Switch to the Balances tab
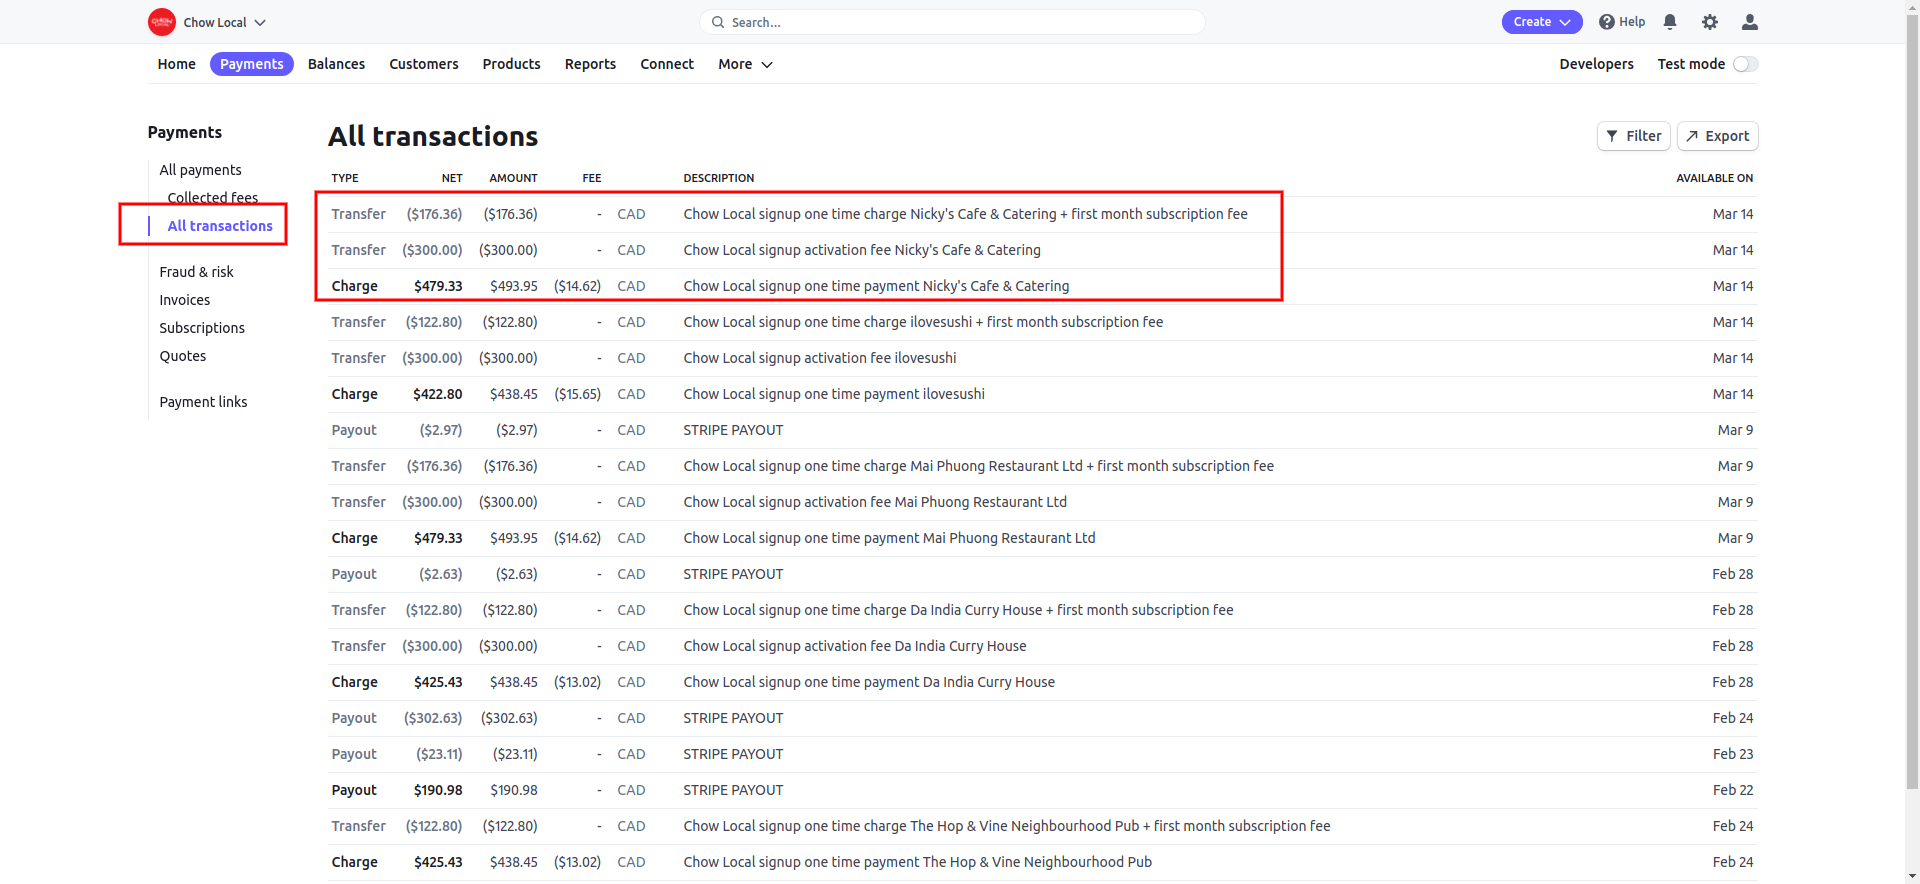1920x884 pixels. (x=336, y=64)
